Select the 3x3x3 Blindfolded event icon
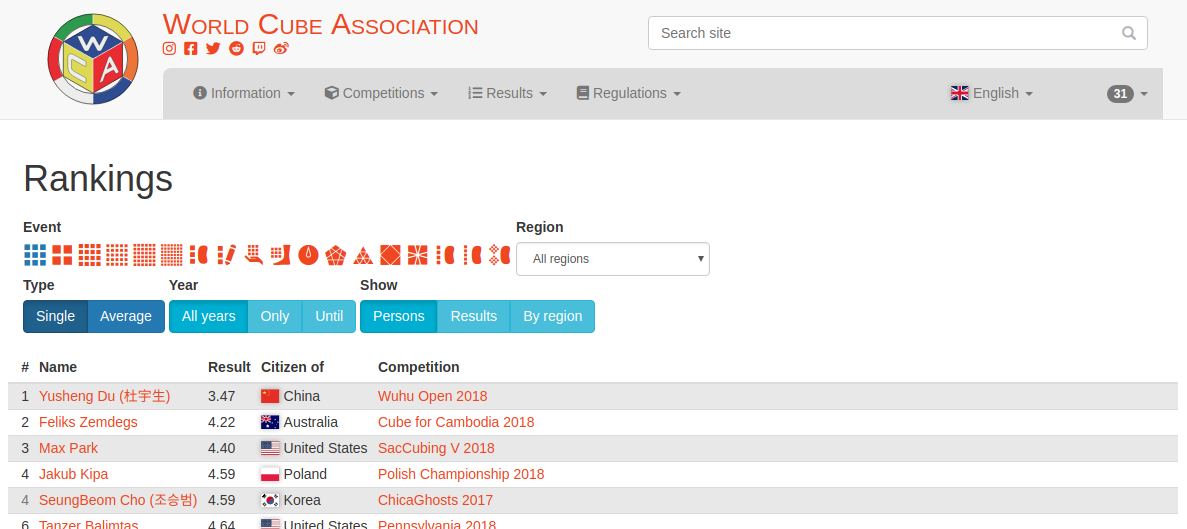The image size is (1187, 529). tap(198, 255)
